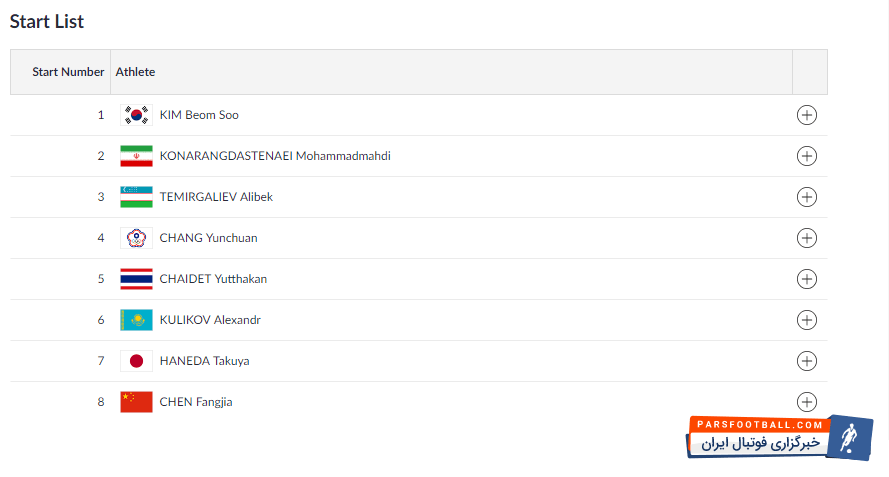
Task: Expand the KULIKOV Alexandr entry
Action: (806, 320)
